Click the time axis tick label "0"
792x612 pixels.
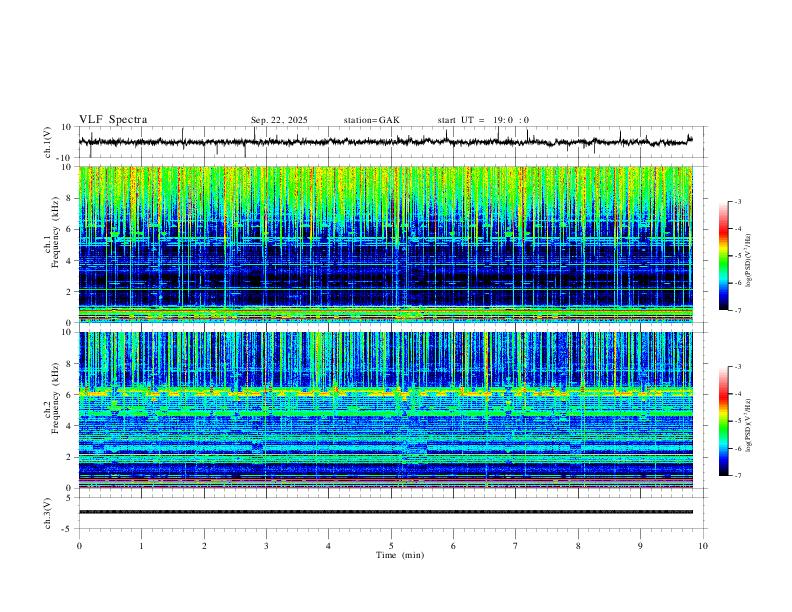tap(79, 546)
